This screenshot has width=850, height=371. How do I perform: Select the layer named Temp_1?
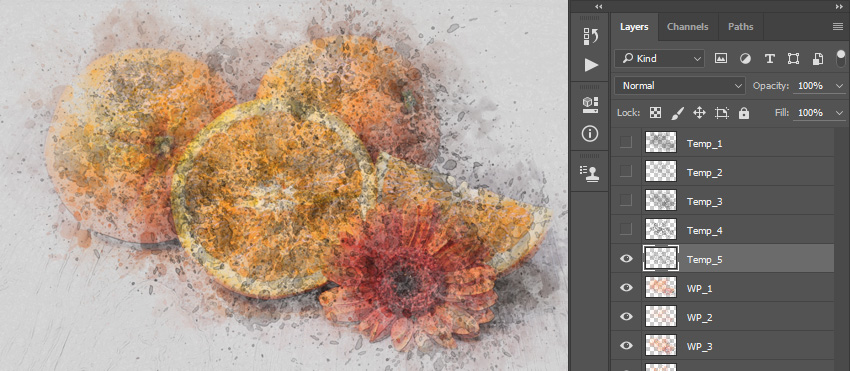(x=704, y=144)
